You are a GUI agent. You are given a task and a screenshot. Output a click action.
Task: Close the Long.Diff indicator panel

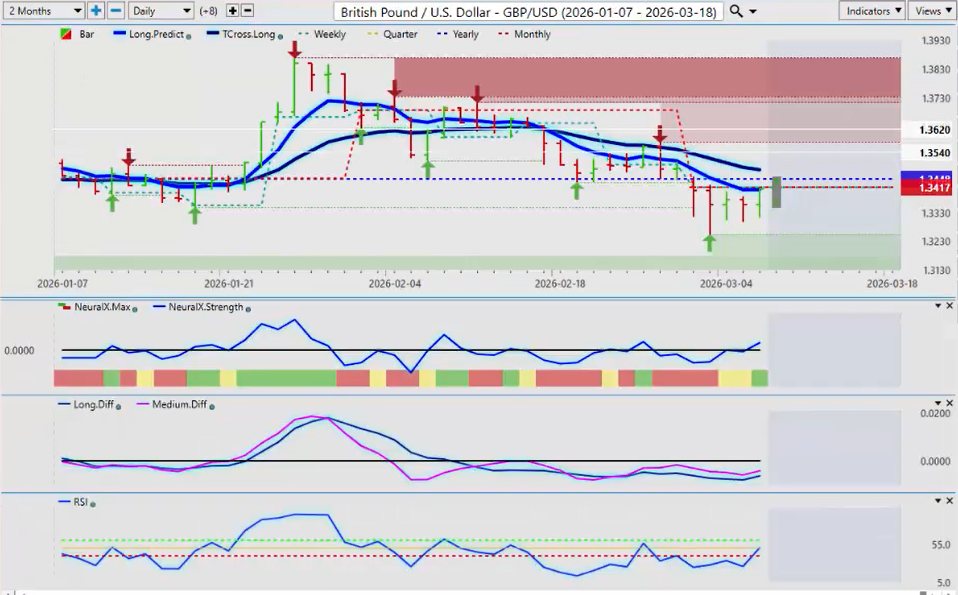point(949,403)
